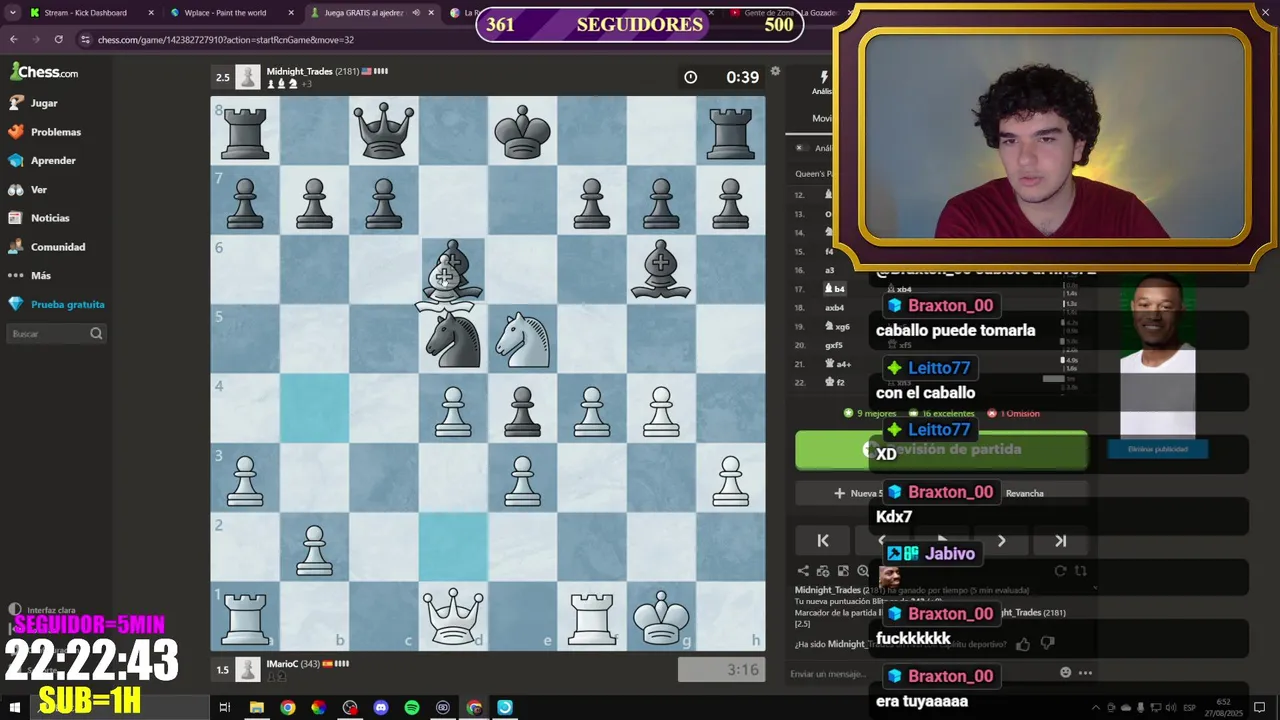Click the browser back arrow
Viewport: 1280px width, 720px height.
[x=14, y=39]
